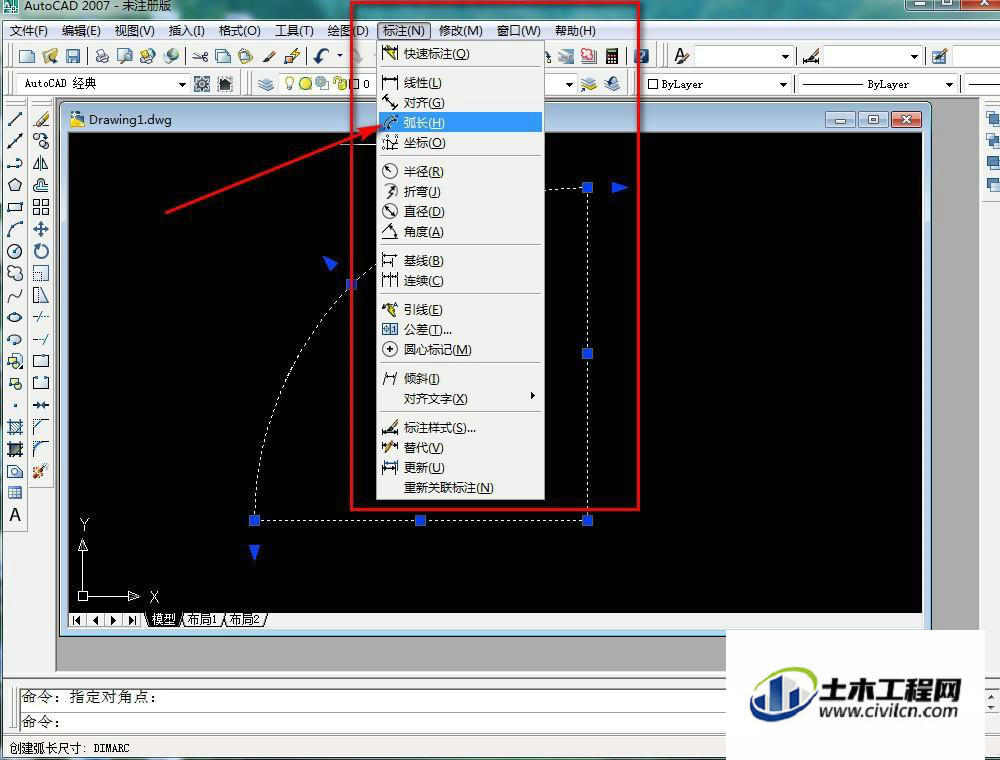The width and height of the screenshot is (1000, 760).
Task: Open the AutoCAD 经典 workspace dropdown
Action: coord(182,84)
